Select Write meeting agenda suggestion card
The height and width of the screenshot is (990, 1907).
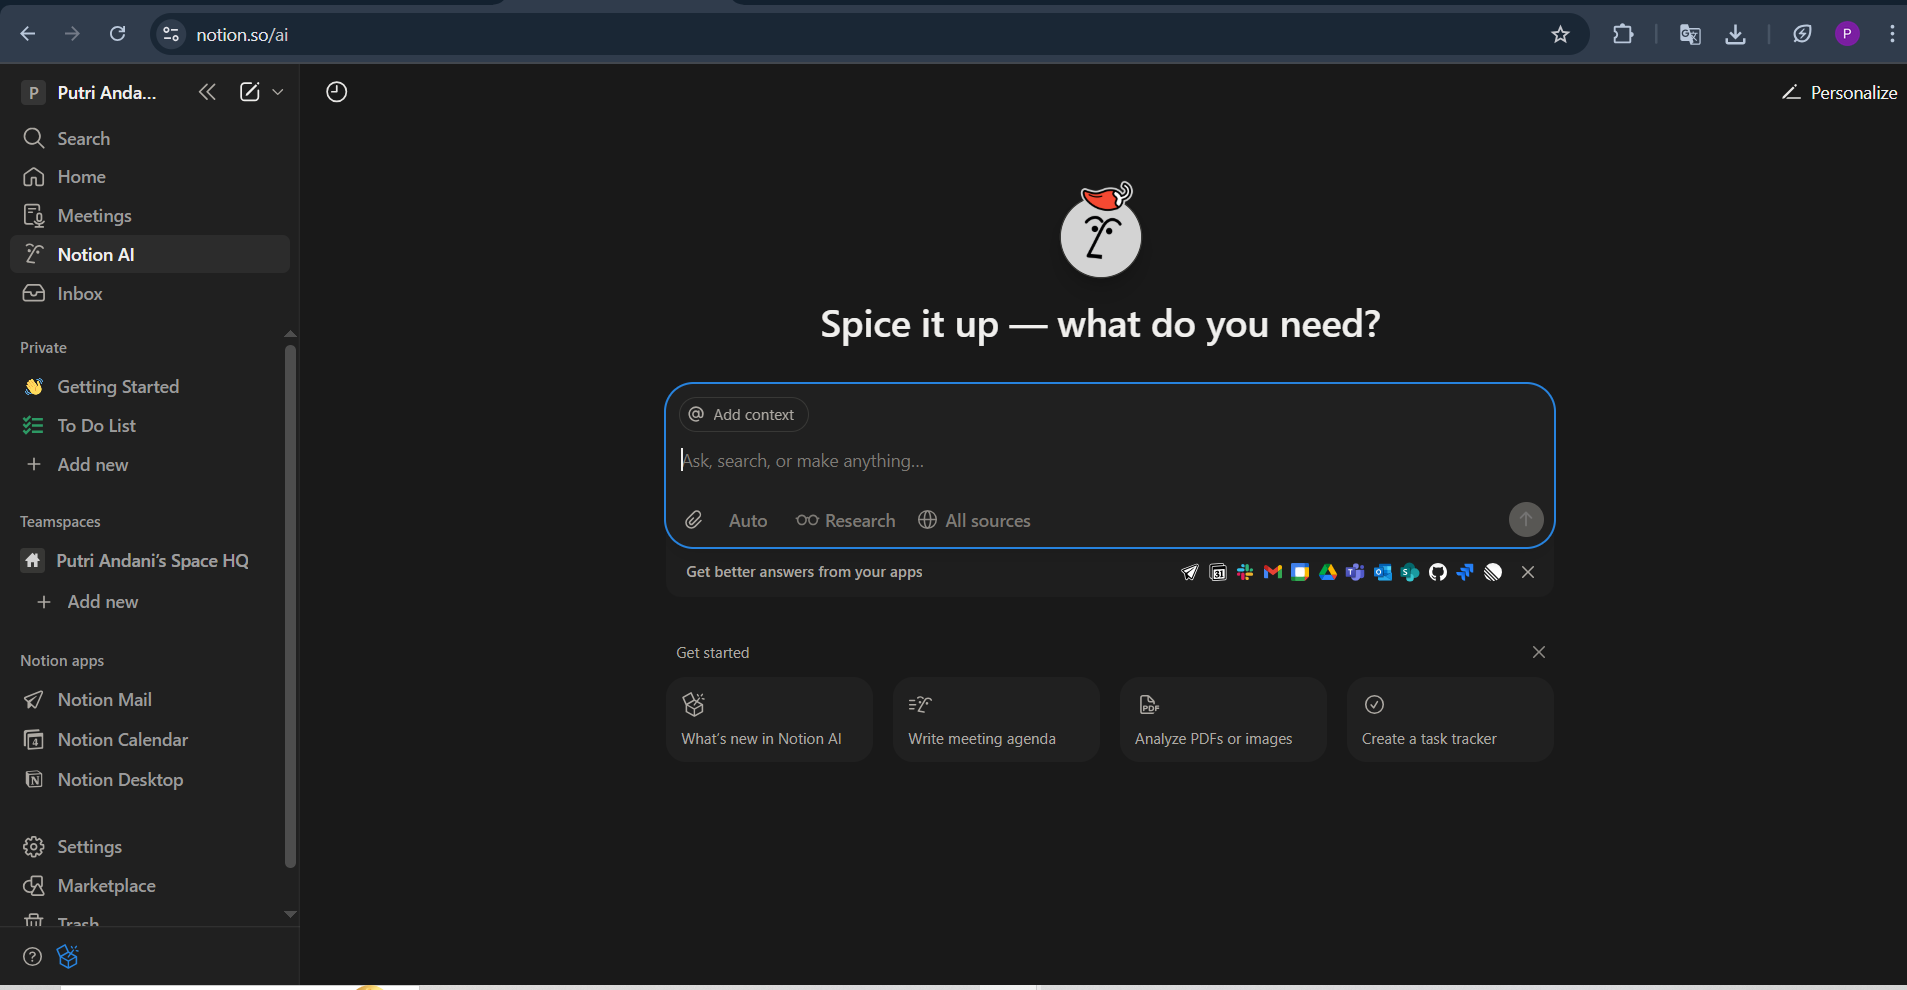995,719
